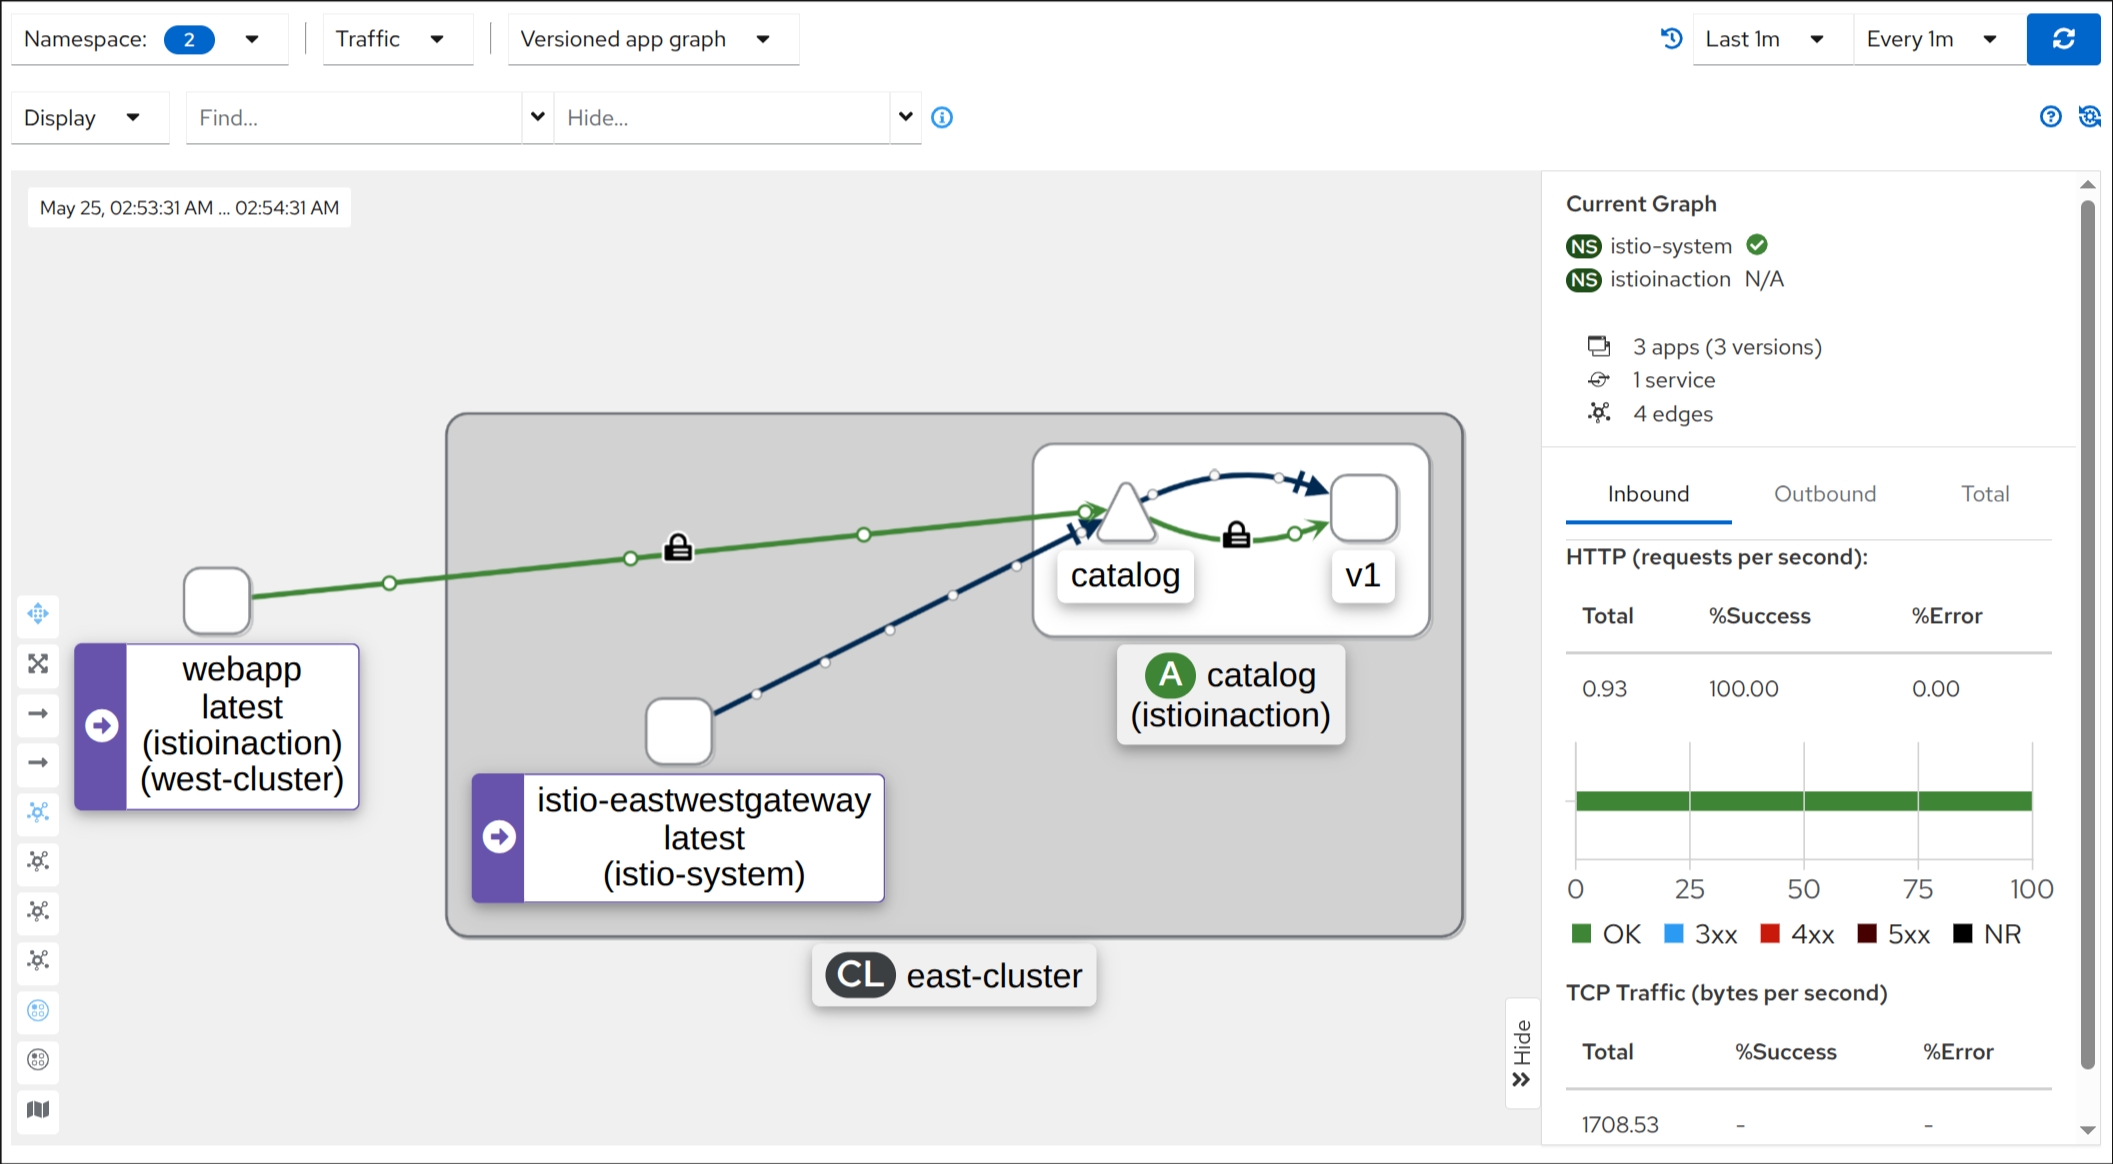2113x1164 pixels.
Task: Click the side panel vertical scrollbar
Action: pyautogui.click(x=2087, y=635)
